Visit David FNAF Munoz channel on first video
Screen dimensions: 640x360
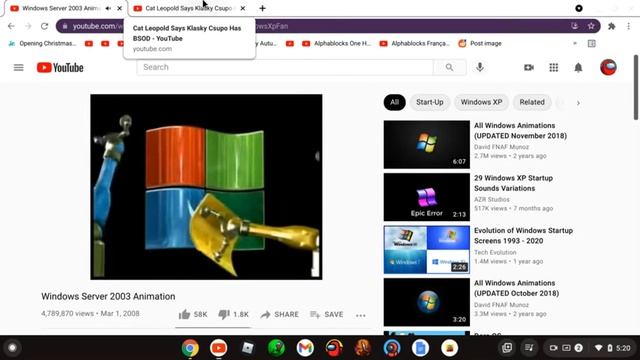pos(501,147)
